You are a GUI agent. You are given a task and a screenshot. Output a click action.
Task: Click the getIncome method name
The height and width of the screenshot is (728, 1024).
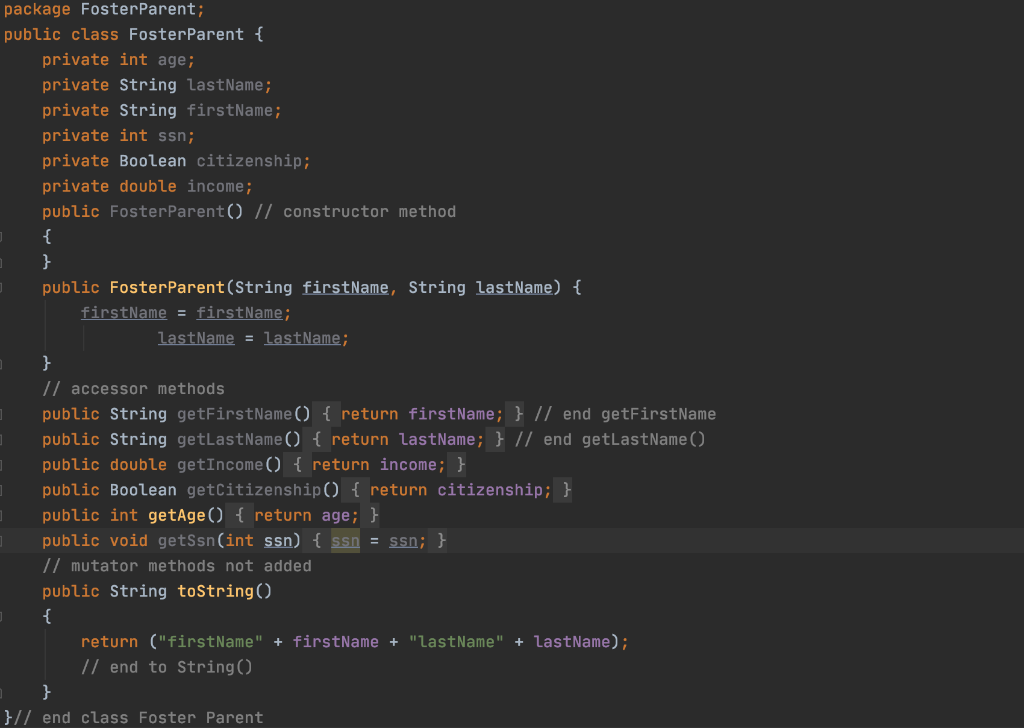[x=222, y=464]
